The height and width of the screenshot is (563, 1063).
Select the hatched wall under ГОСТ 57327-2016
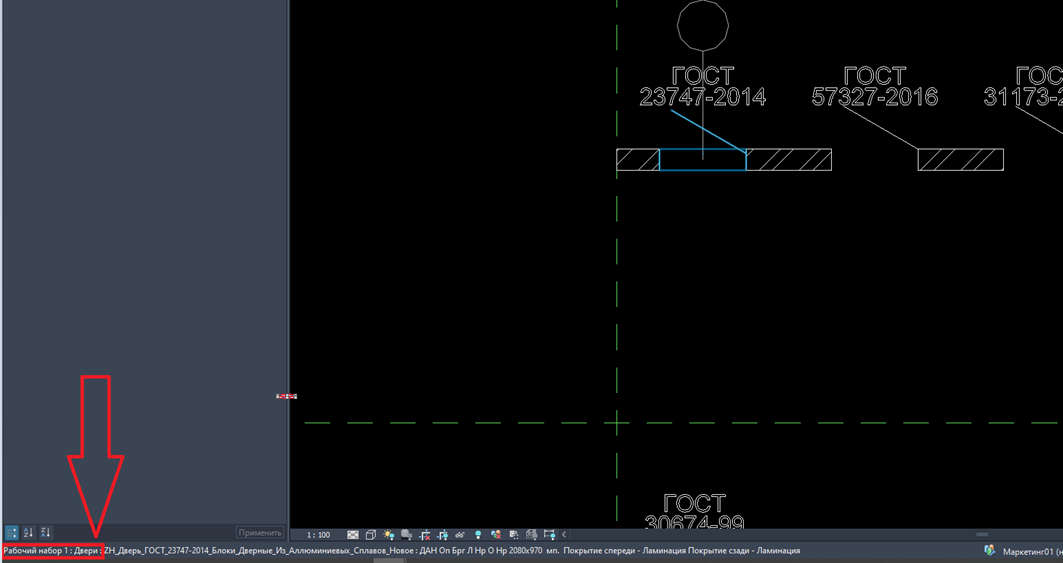click(961, 159)
